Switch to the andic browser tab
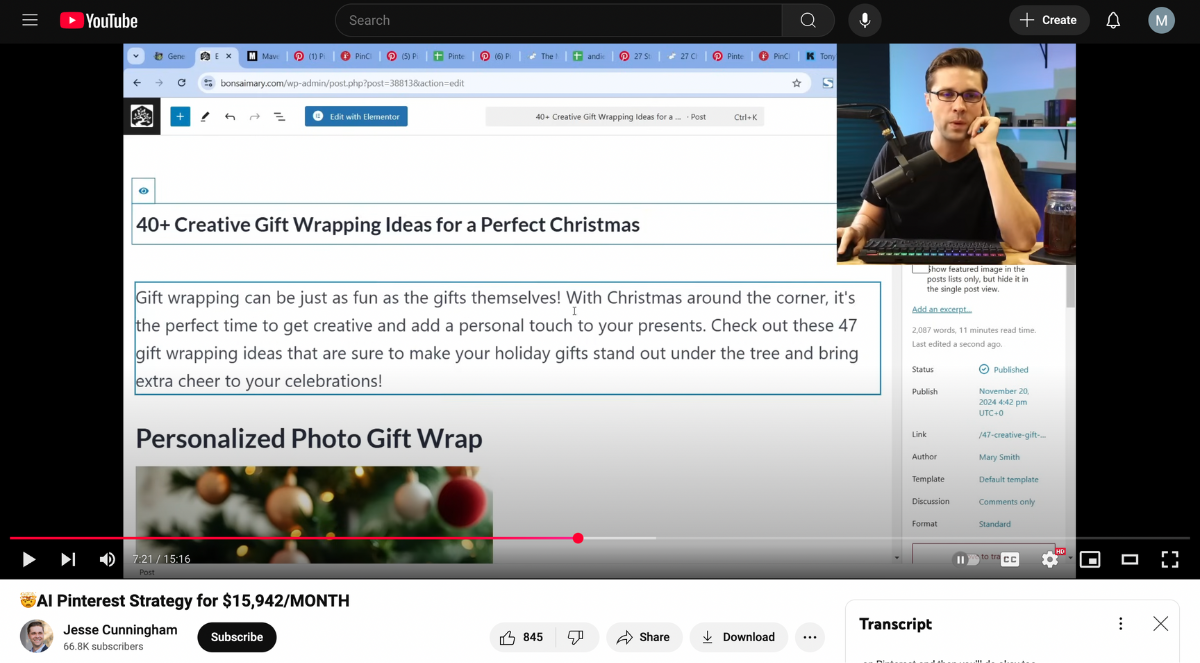The image size is (1200, 663). 589,56
